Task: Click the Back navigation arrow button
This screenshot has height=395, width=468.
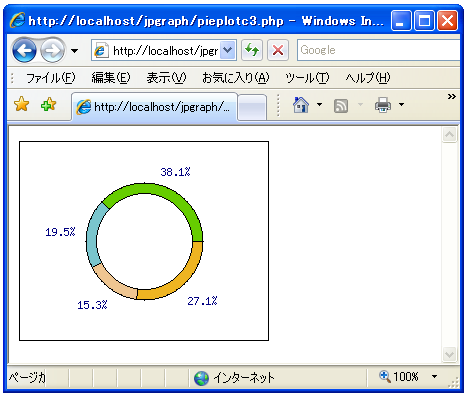Action: point(24,50)
